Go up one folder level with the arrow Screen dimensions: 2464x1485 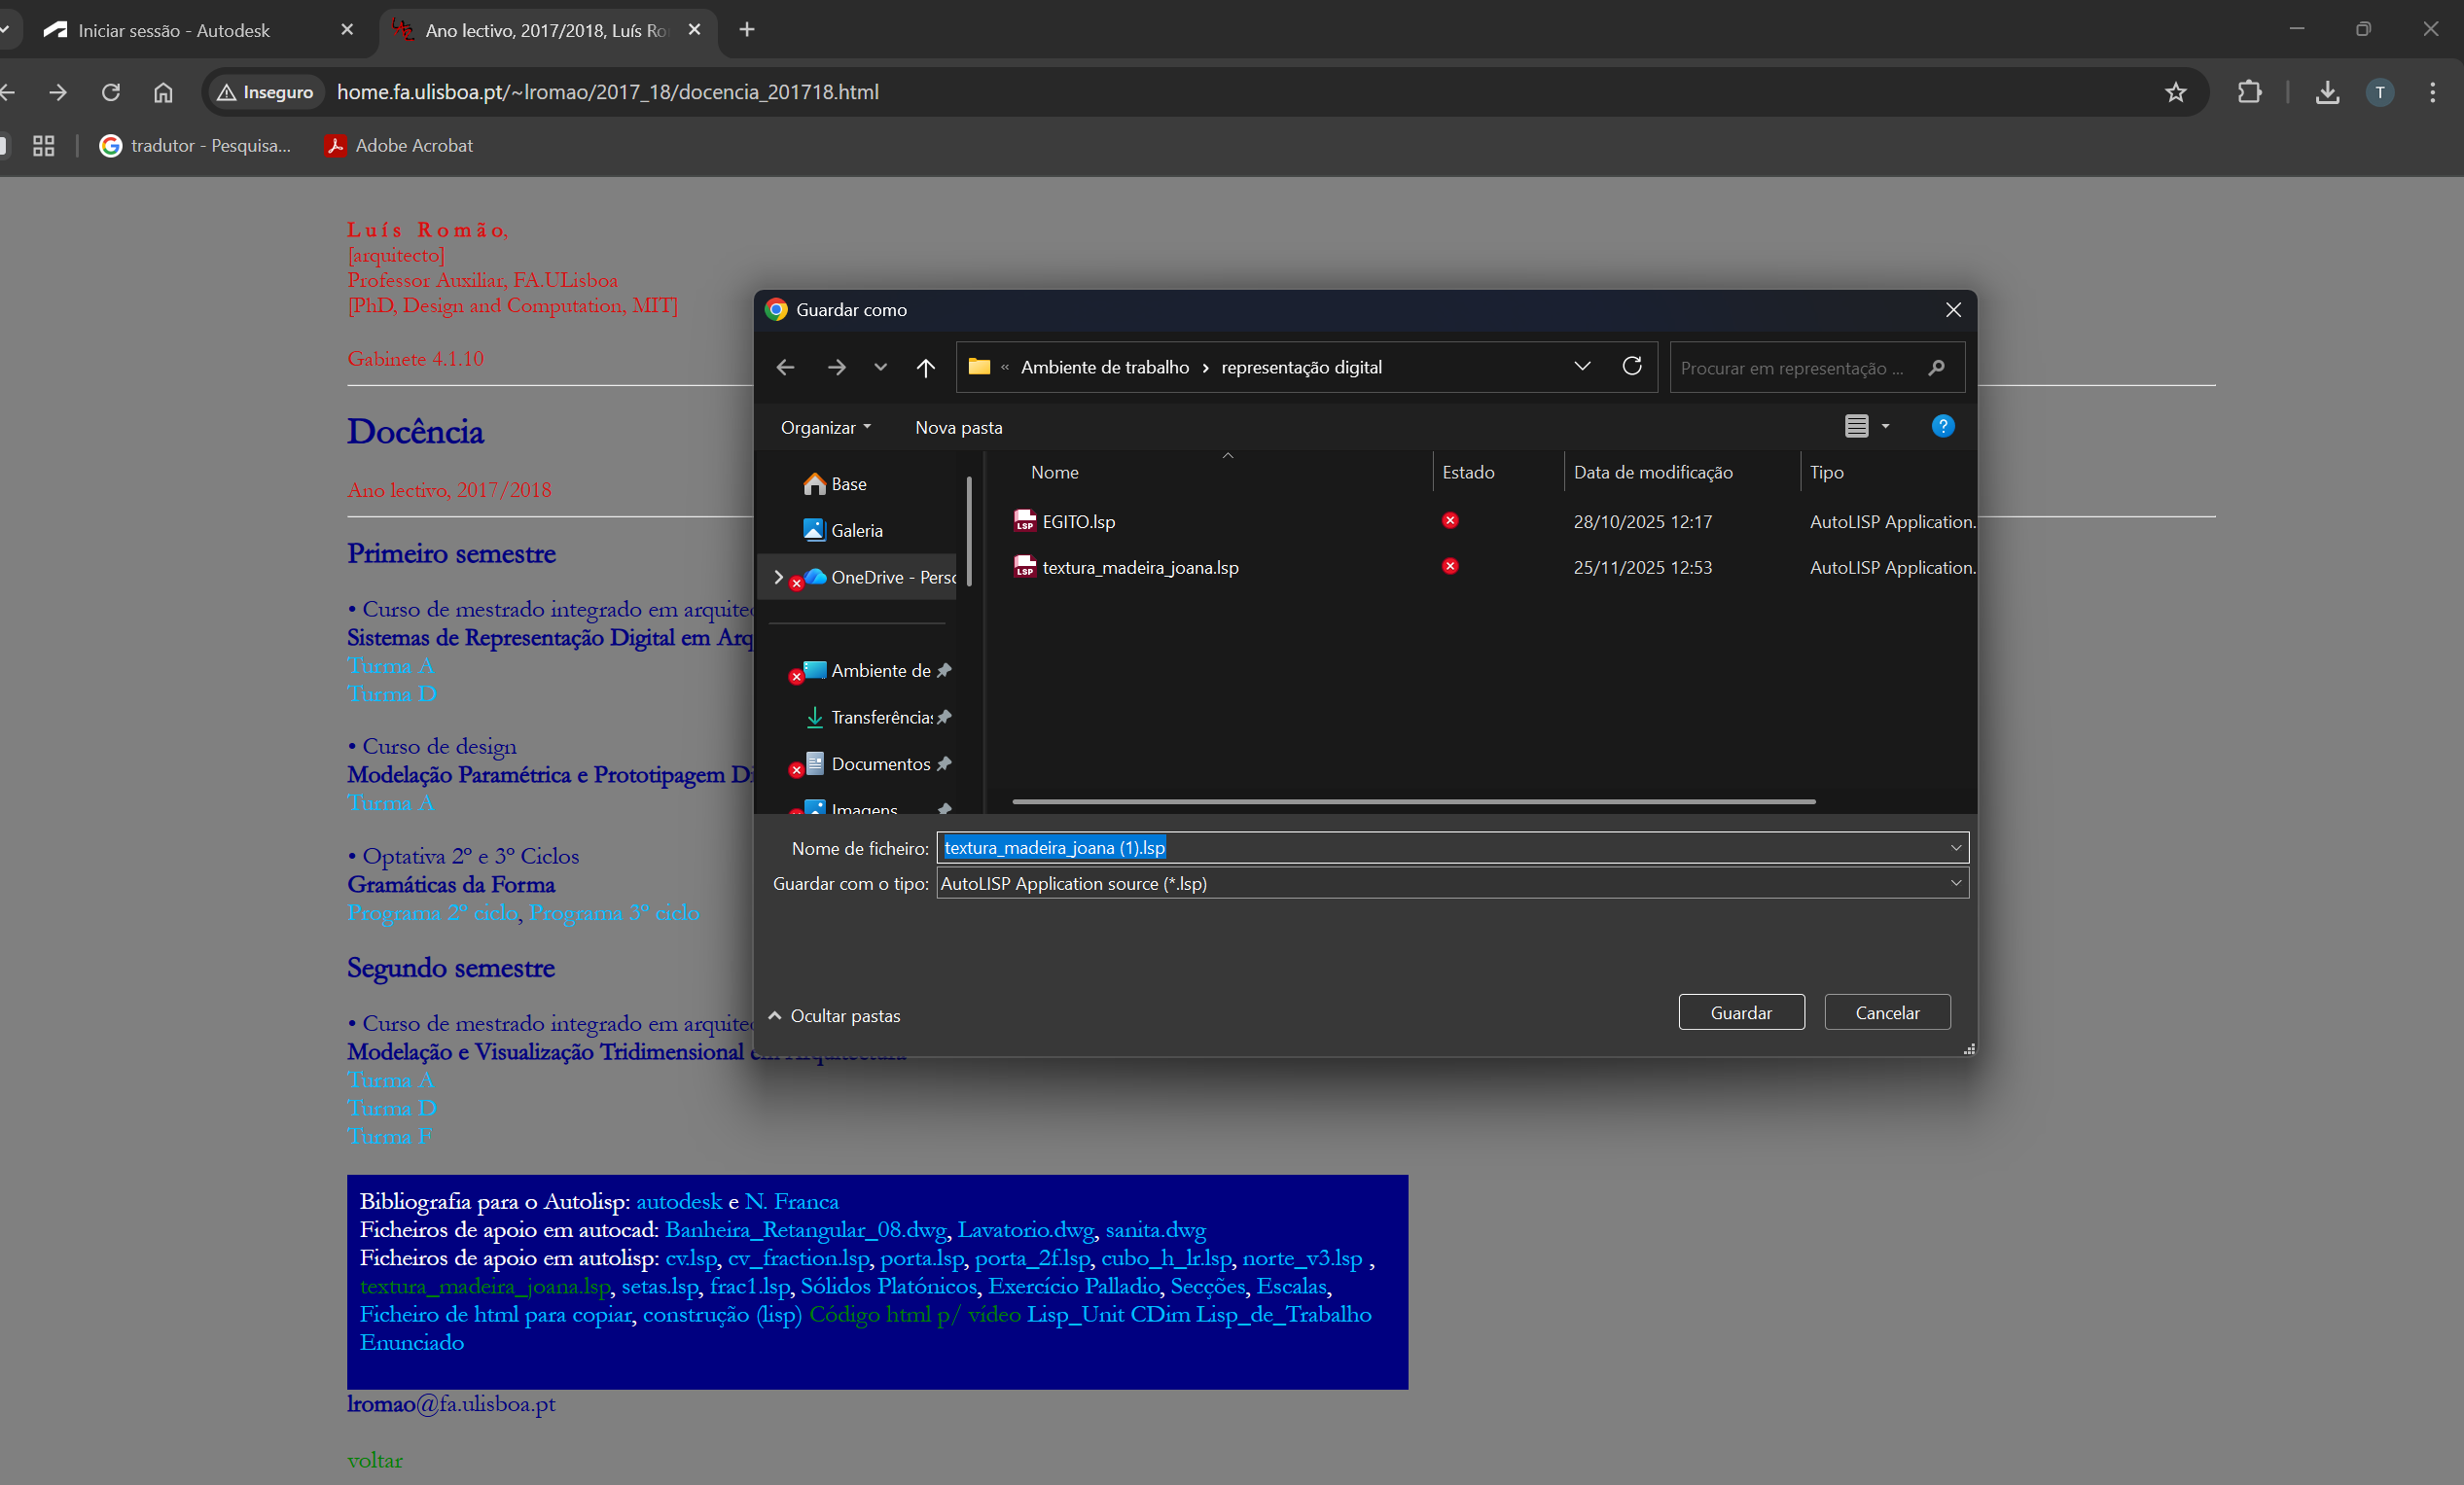[x=925, y=368]
